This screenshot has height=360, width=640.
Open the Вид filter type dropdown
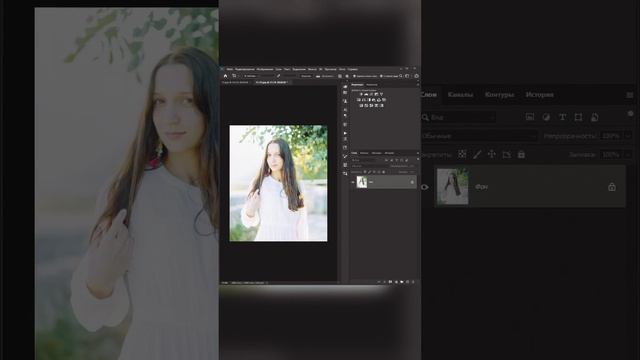coord(459,117)
